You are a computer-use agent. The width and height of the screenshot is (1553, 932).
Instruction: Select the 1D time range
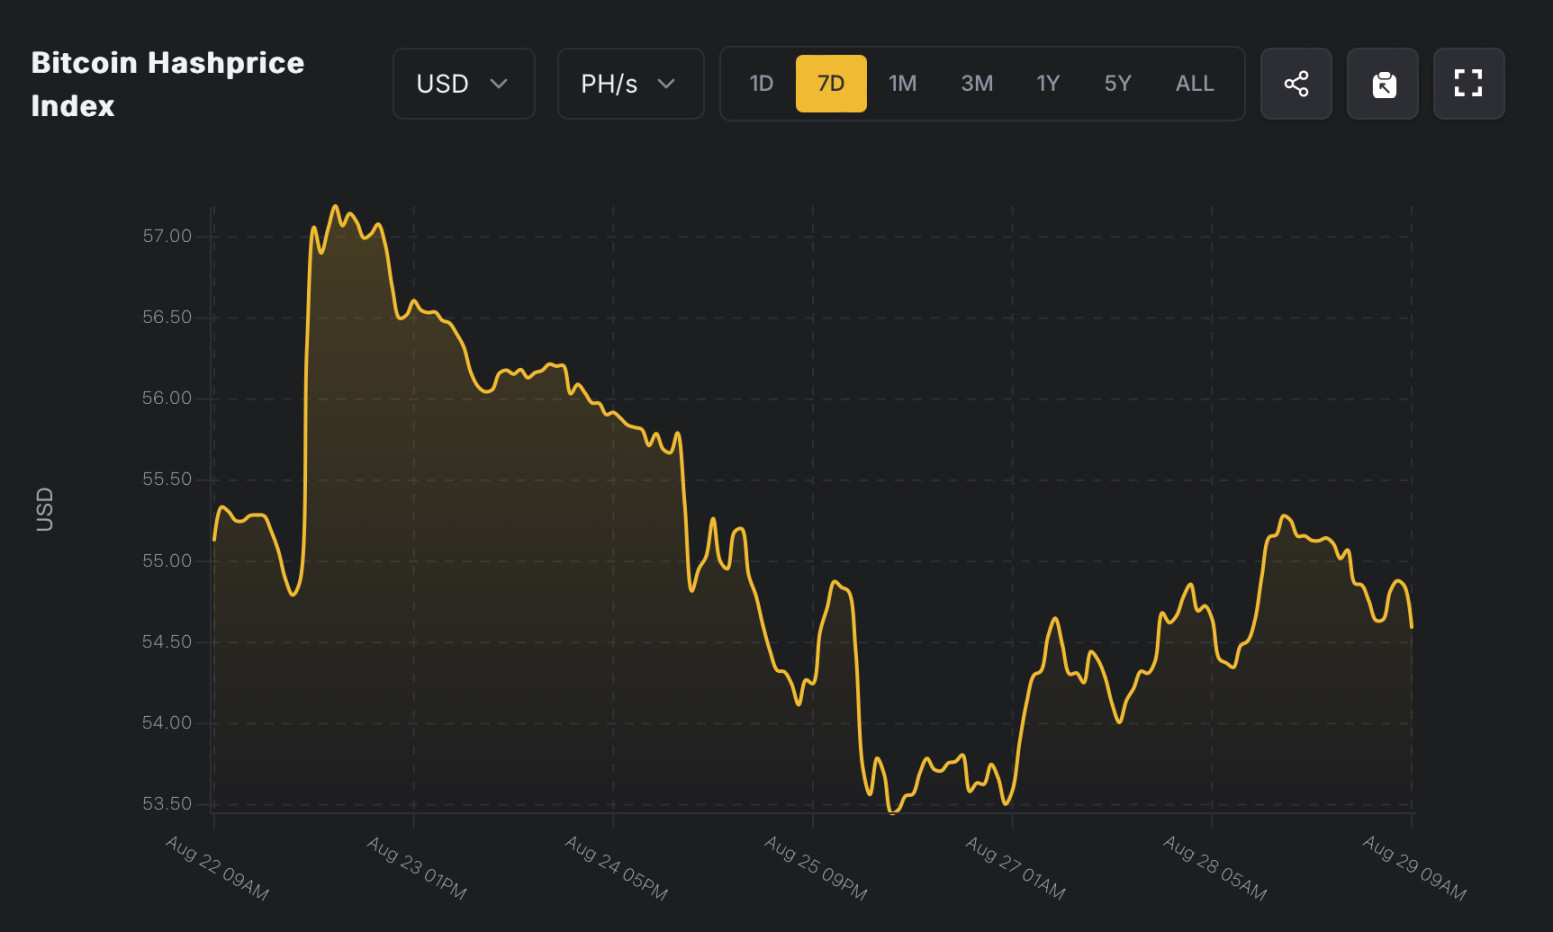(761, 84)
